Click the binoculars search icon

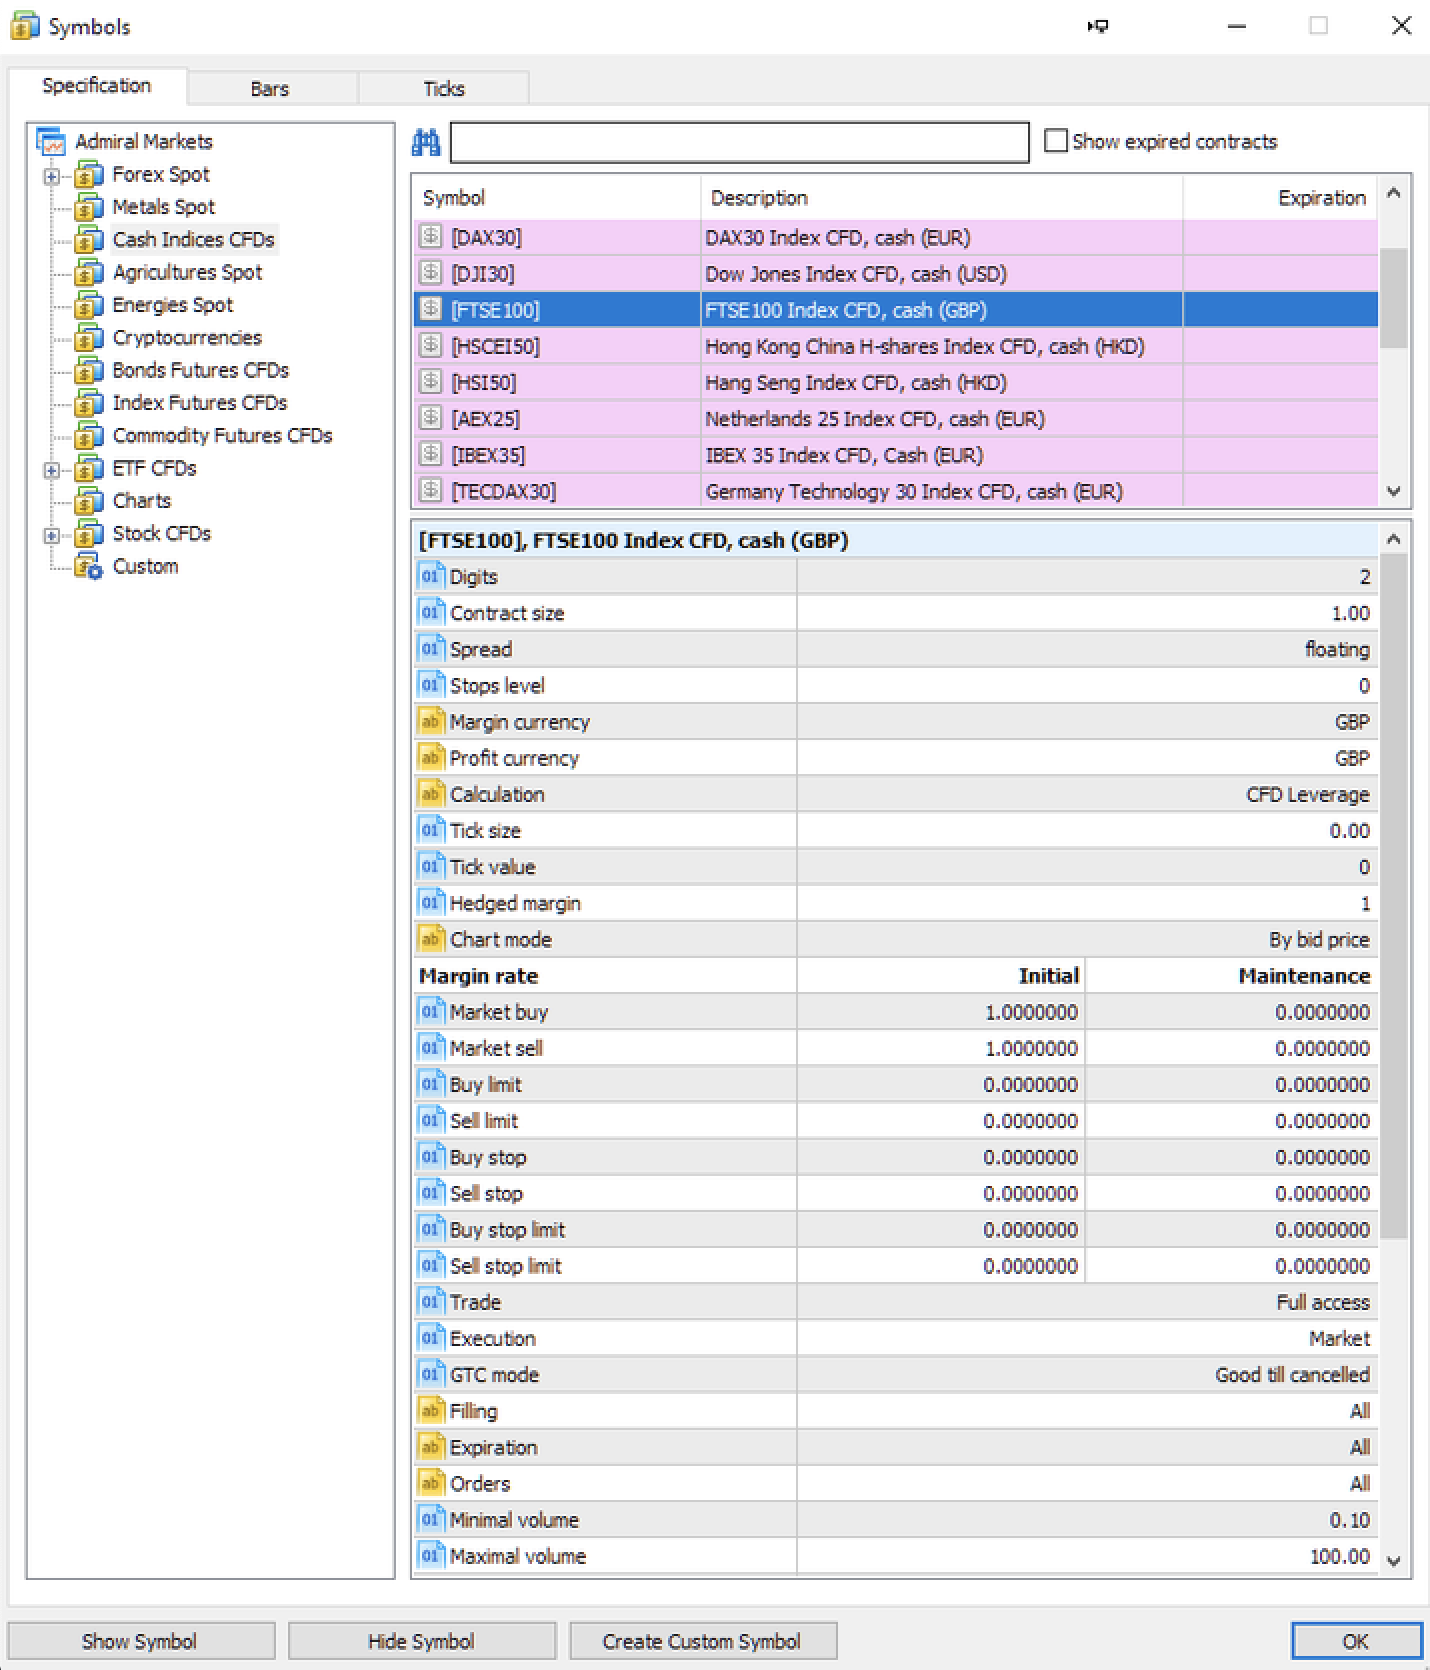coord(426,143)
